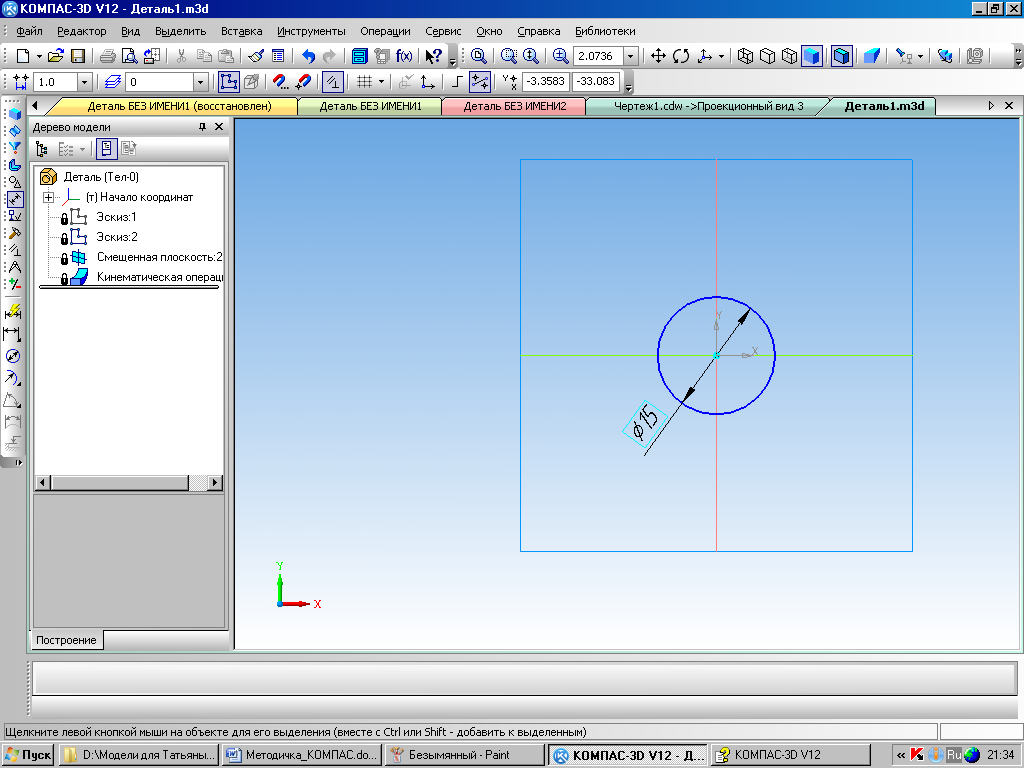Click the model tree horizontal scrollbar
This screenshot has width=1024, height=768.
(120, 483)
